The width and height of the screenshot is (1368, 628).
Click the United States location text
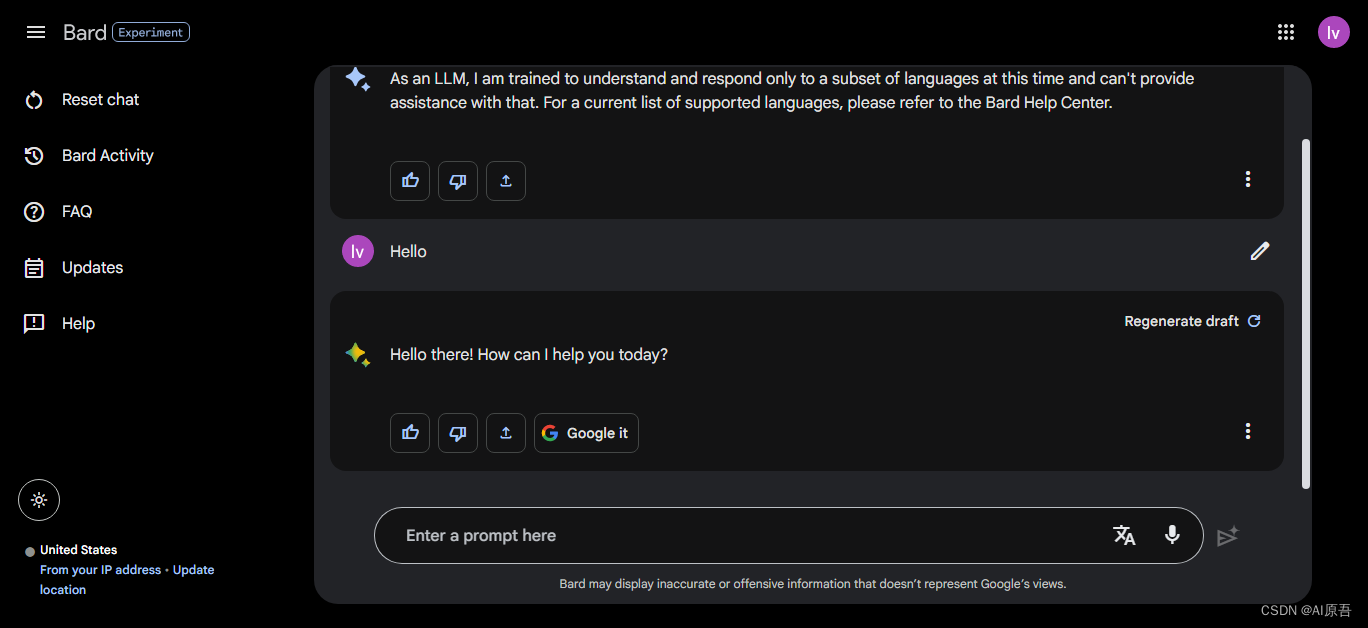tap(78, 550)
